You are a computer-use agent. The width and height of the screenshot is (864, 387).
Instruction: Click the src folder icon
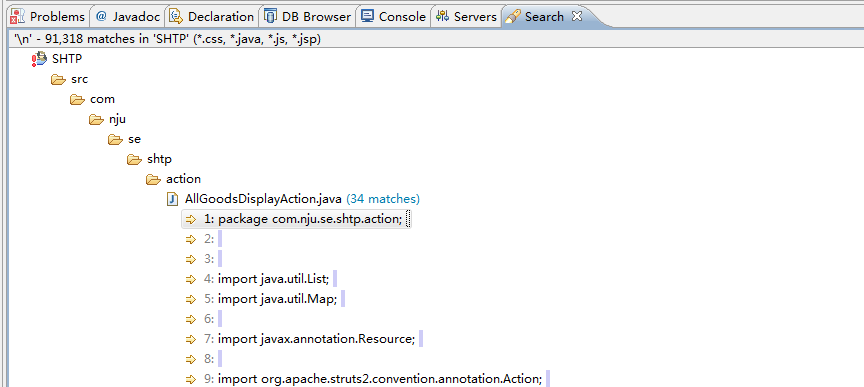click(x=58, y=79)
